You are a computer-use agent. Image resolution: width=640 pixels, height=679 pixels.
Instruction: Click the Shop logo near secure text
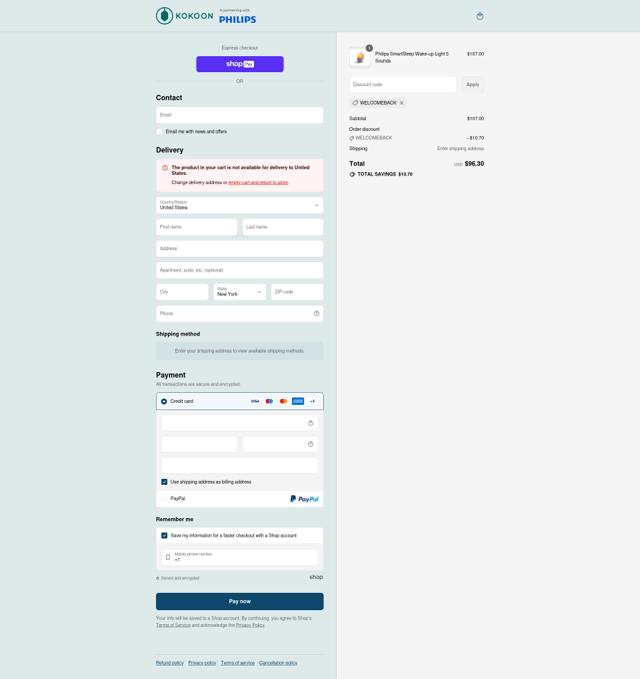point(316,577)
